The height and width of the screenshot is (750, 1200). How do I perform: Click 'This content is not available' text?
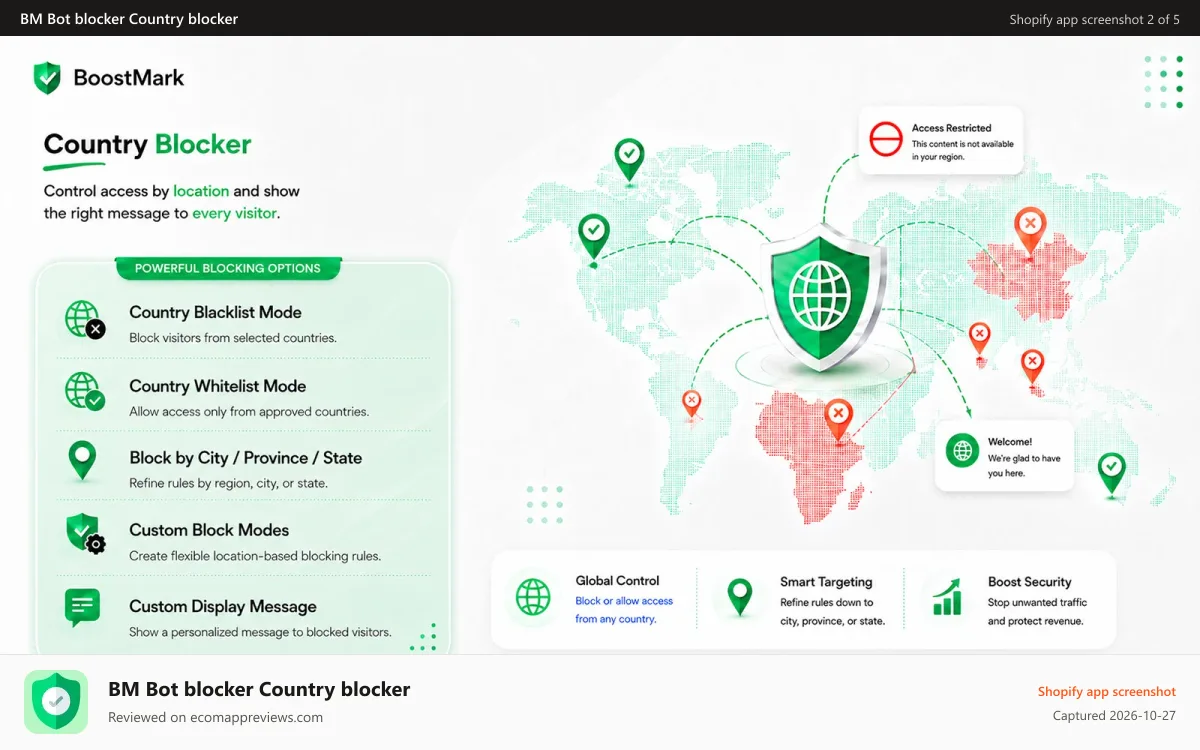(962, 144)
